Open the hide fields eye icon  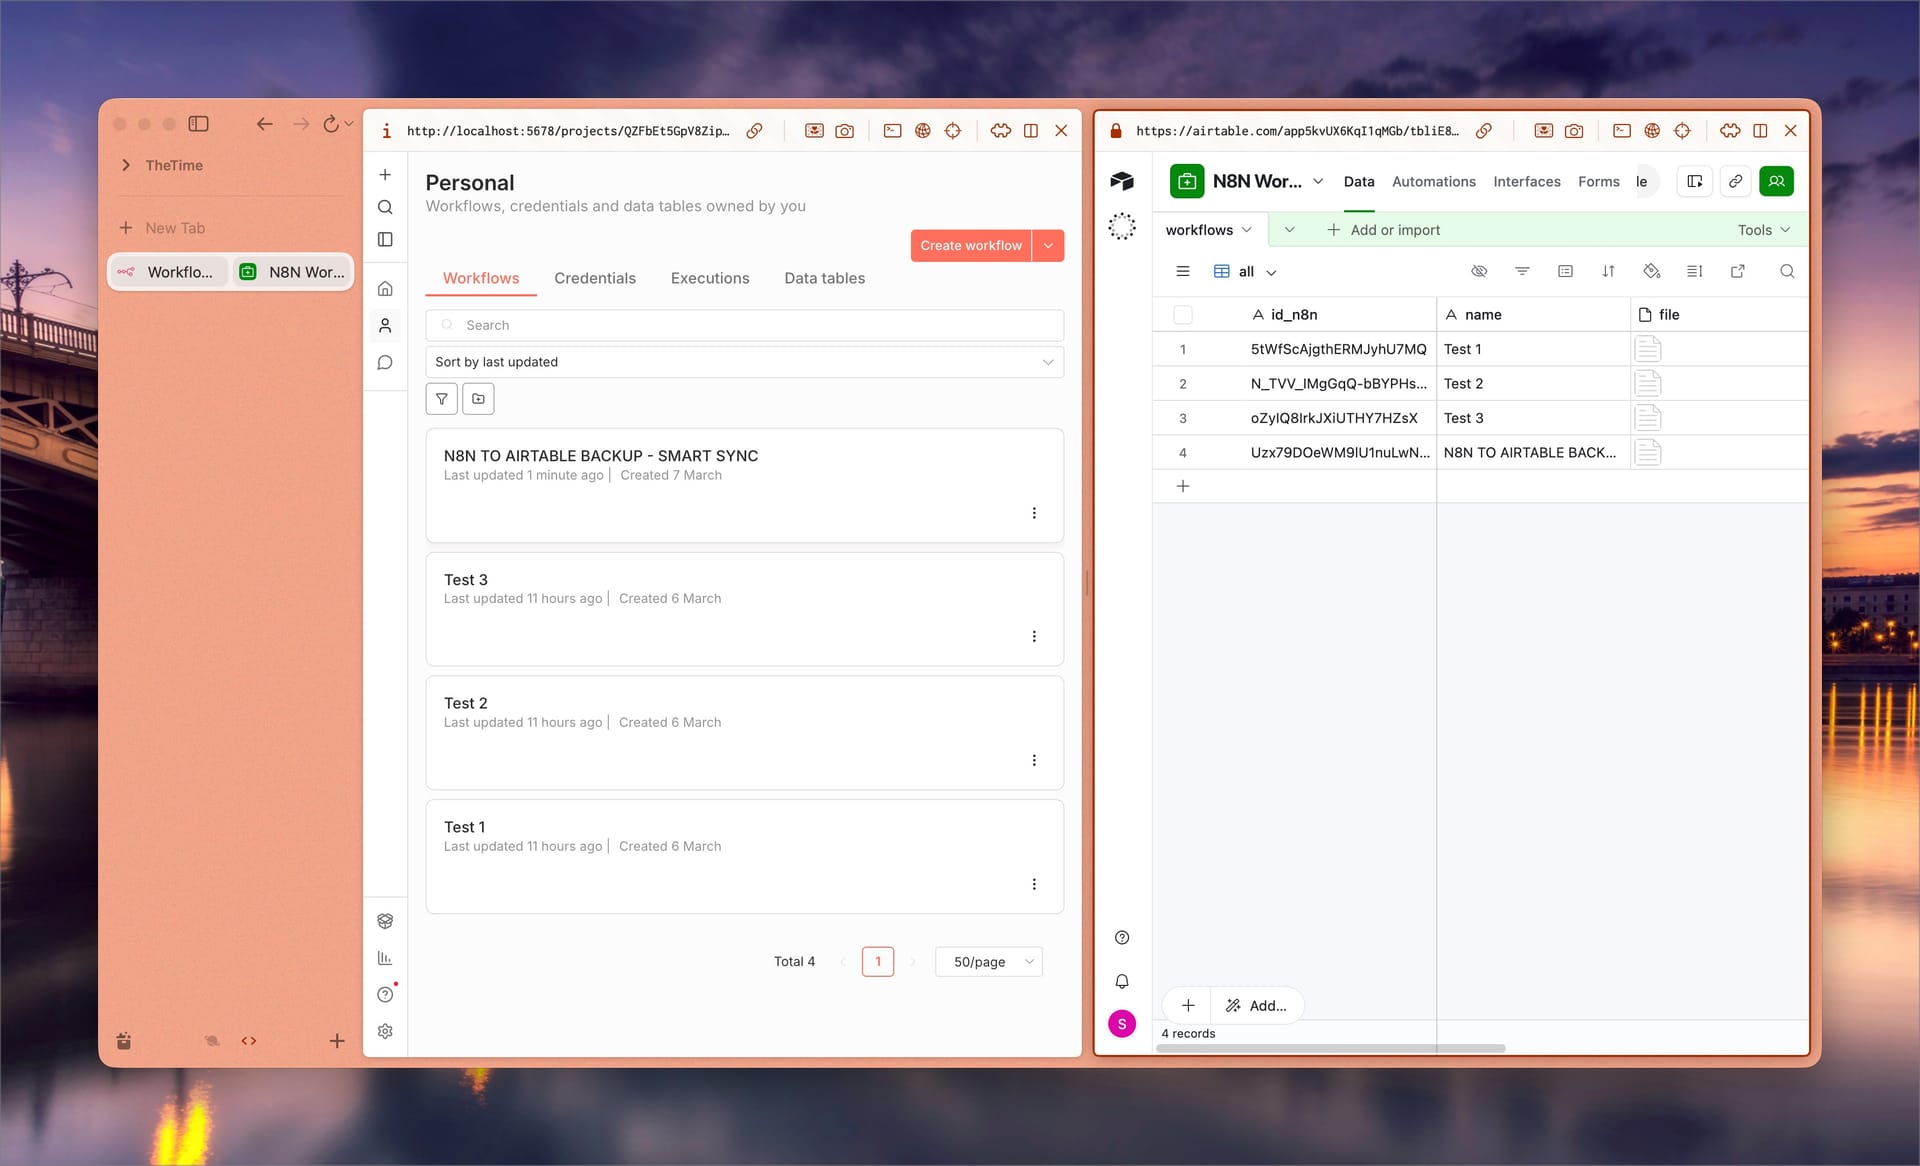click(x=1478, y=271)
